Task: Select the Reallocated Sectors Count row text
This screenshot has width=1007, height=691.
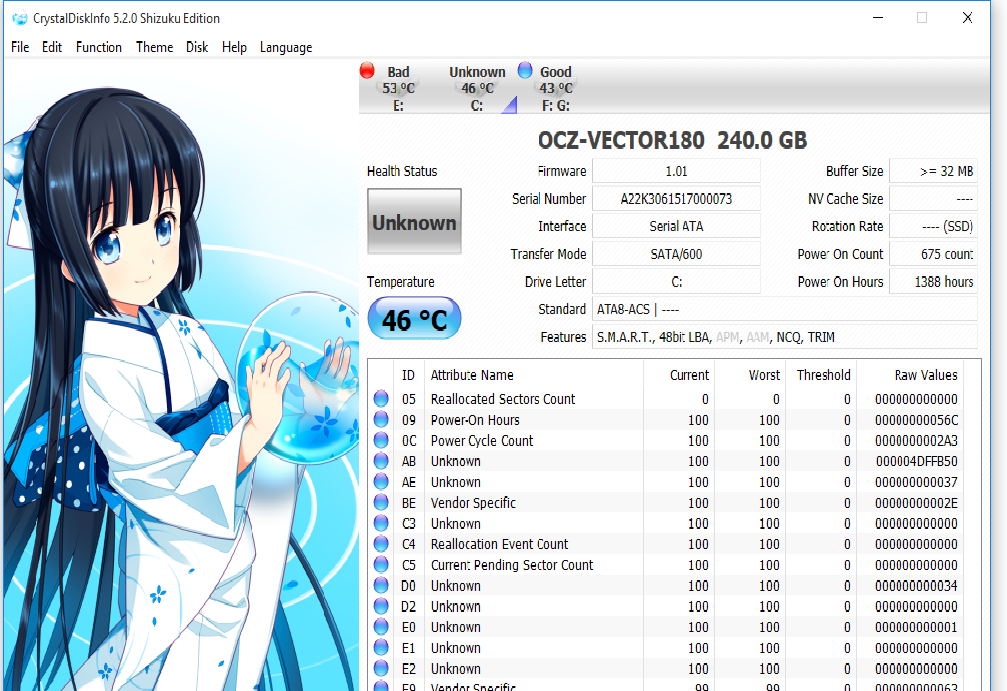Action: [x=503, y=399]
